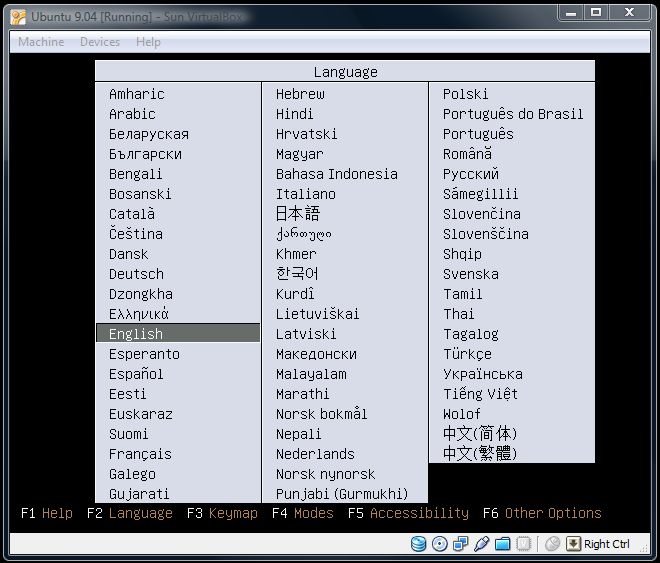Select Tamil language

click(462, 294)
